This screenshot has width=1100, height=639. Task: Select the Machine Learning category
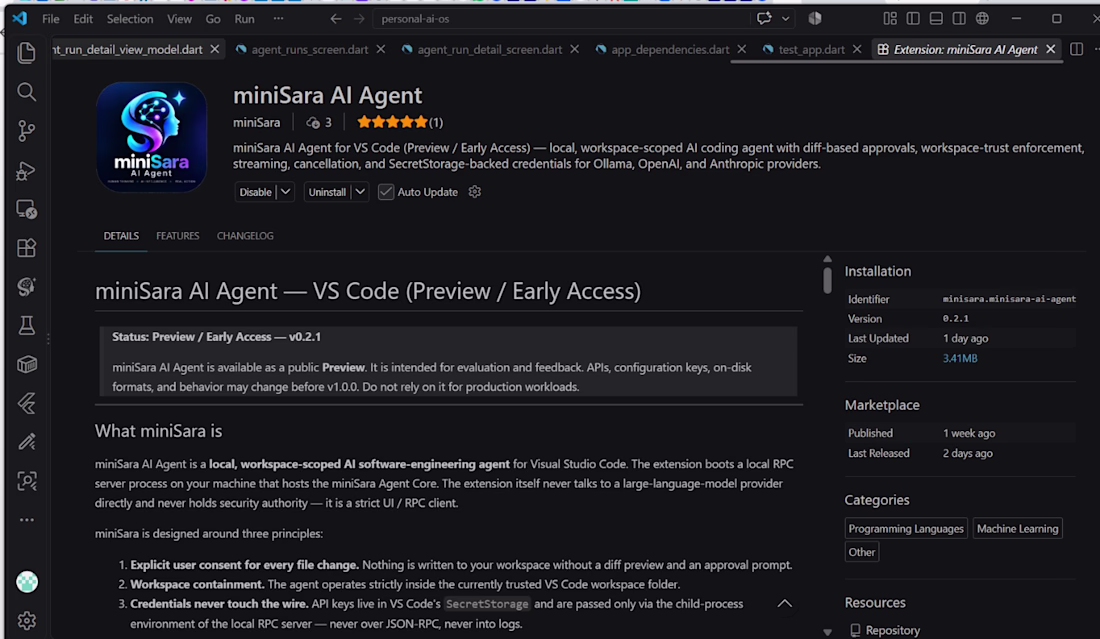(1017, 528)
